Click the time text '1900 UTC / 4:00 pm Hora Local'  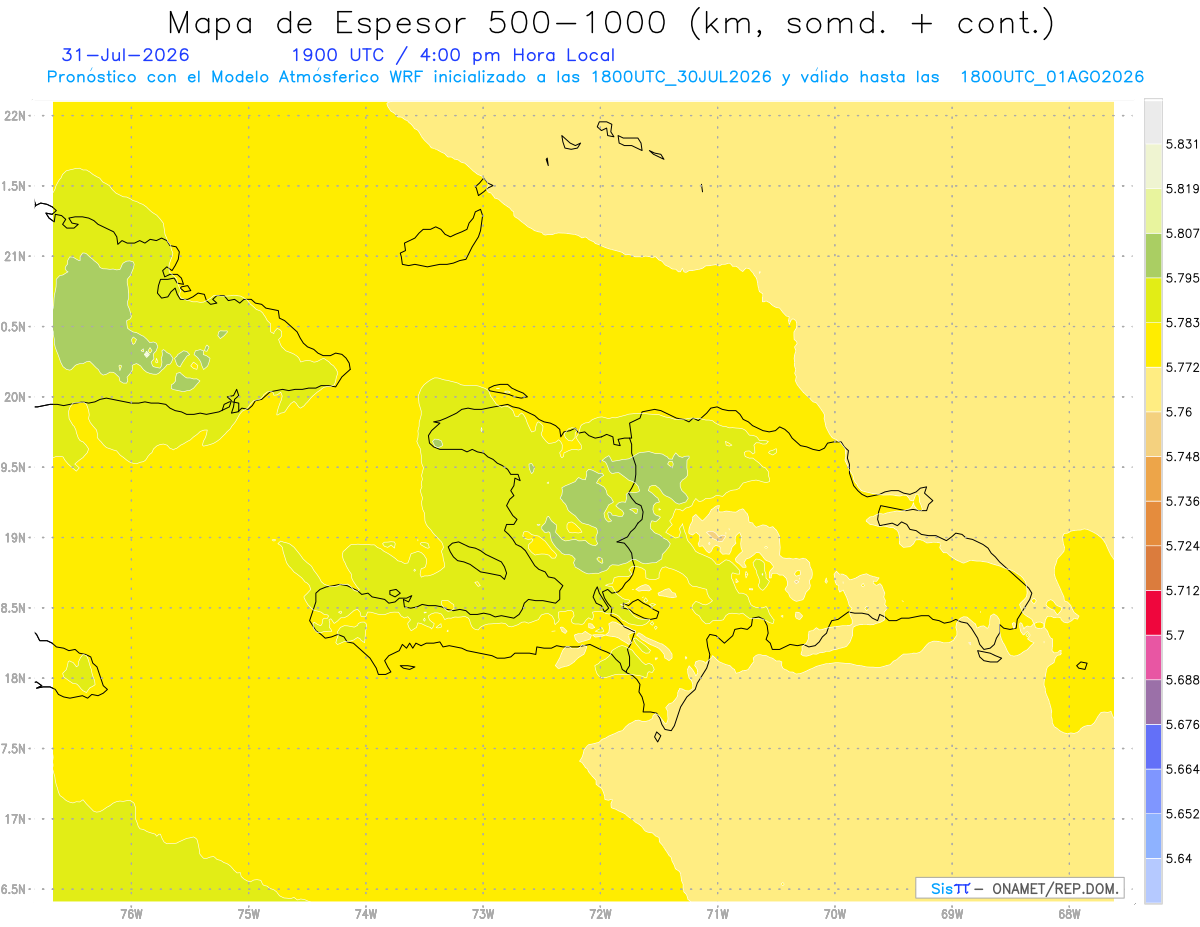[x=452, y=56]
